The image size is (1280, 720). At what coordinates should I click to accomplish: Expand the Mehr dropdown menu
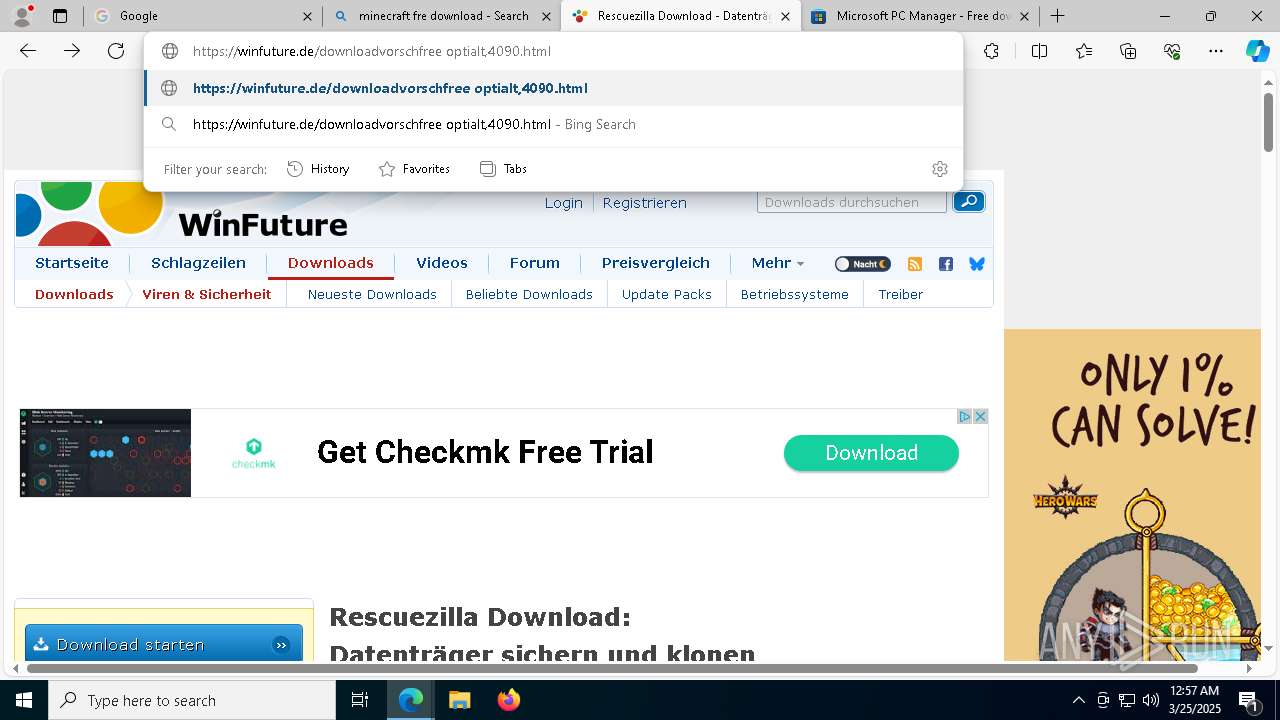(x=778, y=263)
